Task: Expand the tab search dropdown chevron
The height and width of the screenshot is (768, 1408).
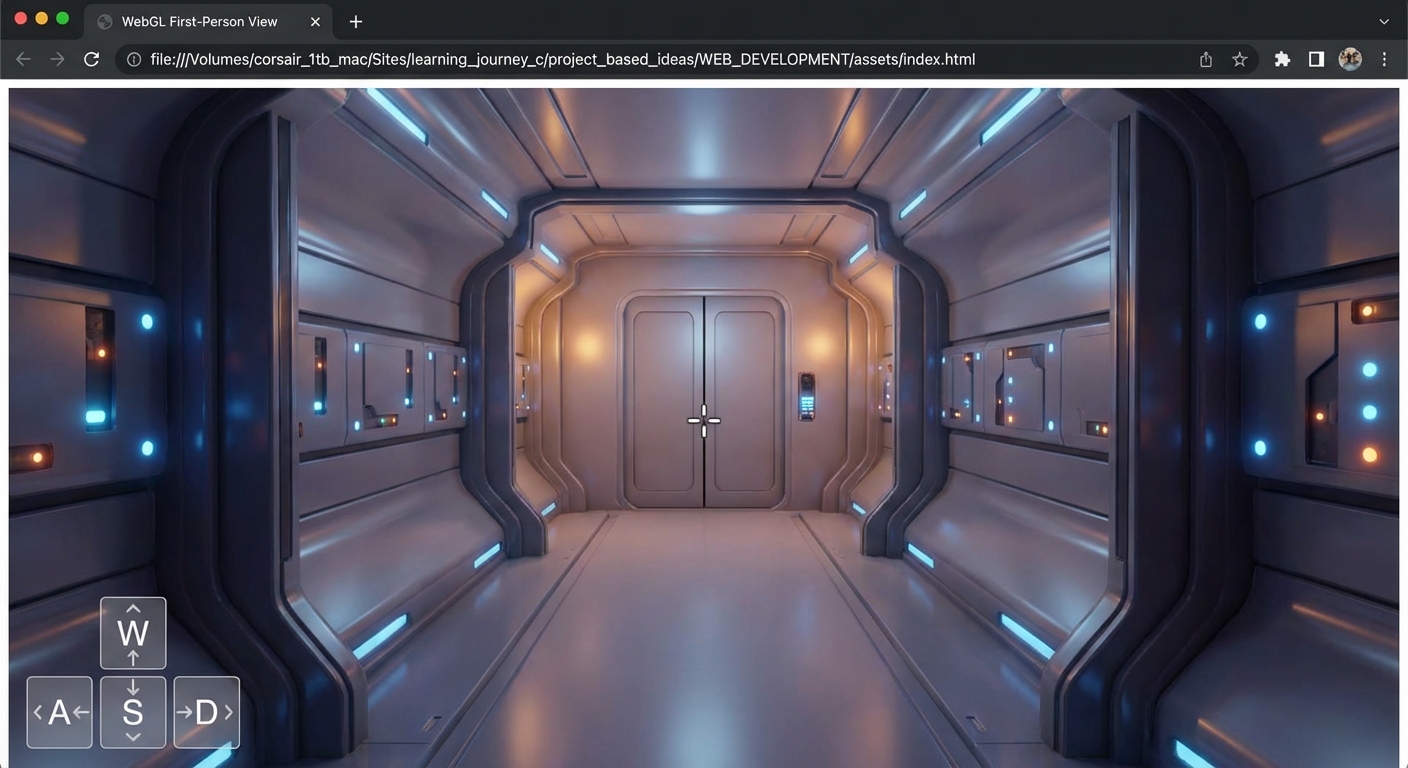Action: [1384, 21]
